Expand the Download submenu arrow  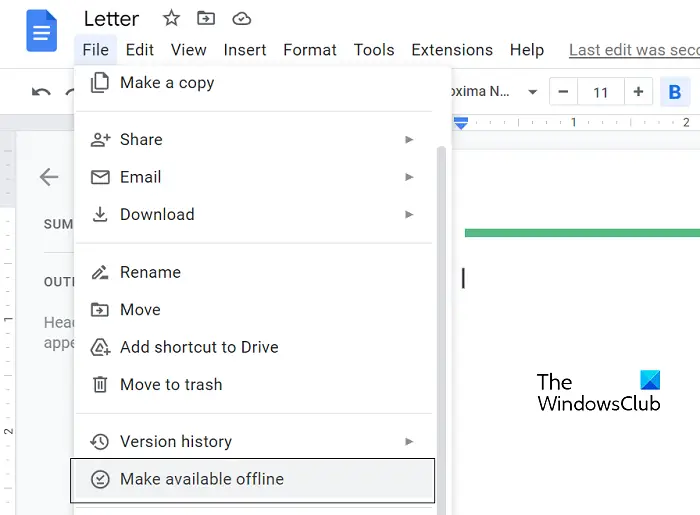[408, 215]
